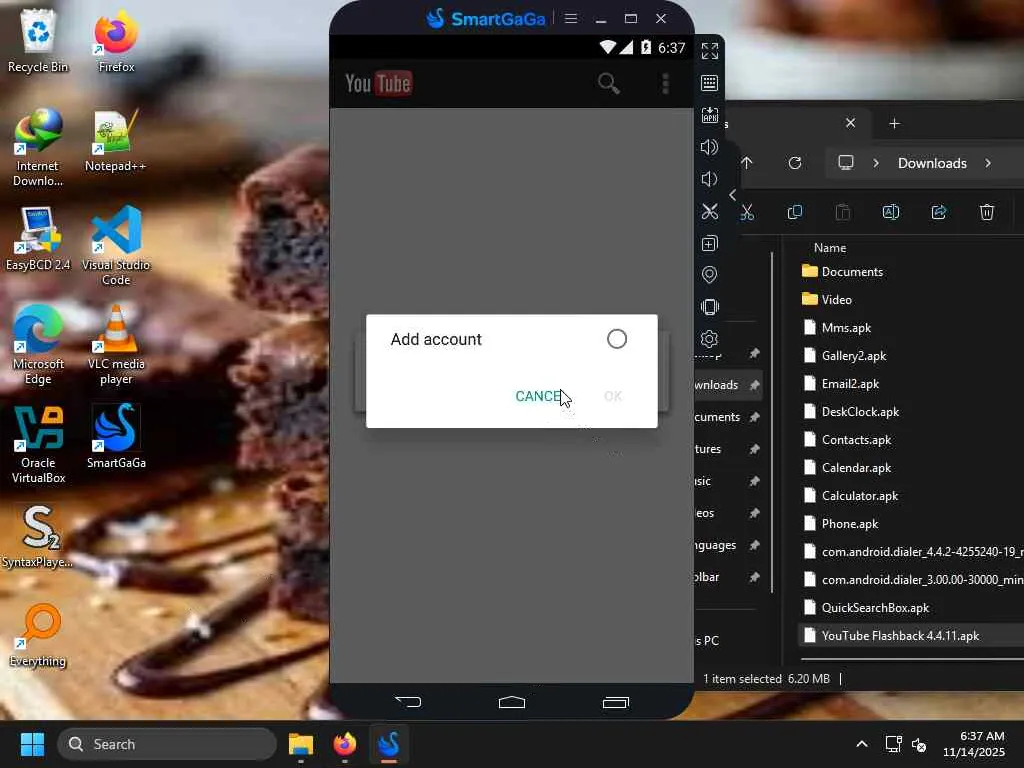Click the volume down speaker icon
This screenshot has height=768, width=1024.
tap(710, 179)
